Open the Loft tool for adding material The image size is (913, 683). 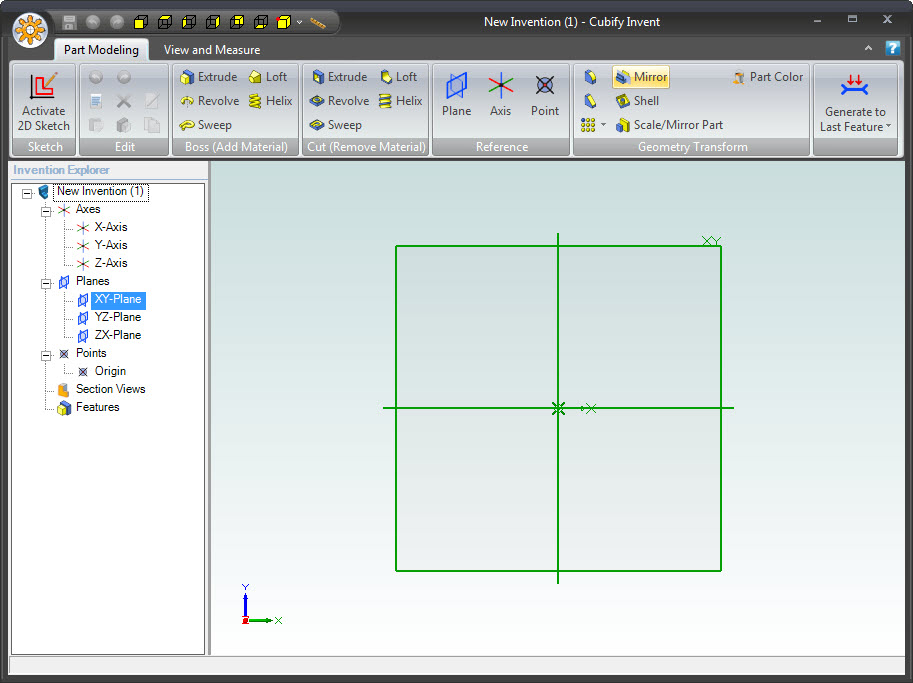268,76
